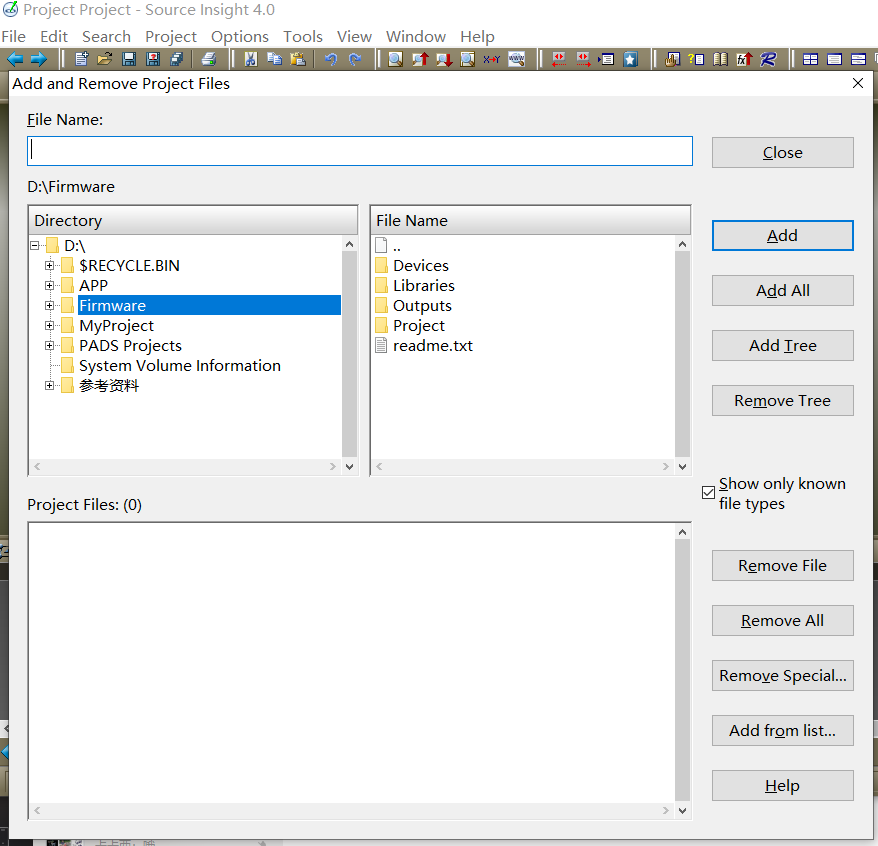Click the Remove Tree button
Viewport: 878px width, 846px height.
coord(782,400)
